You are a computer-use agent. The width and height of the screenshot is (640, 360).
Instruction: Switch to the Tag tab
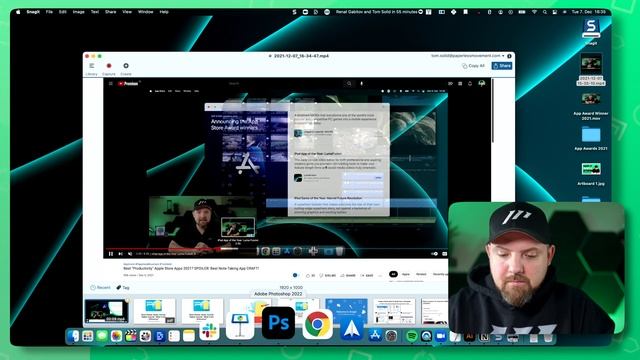coord(123,287)
